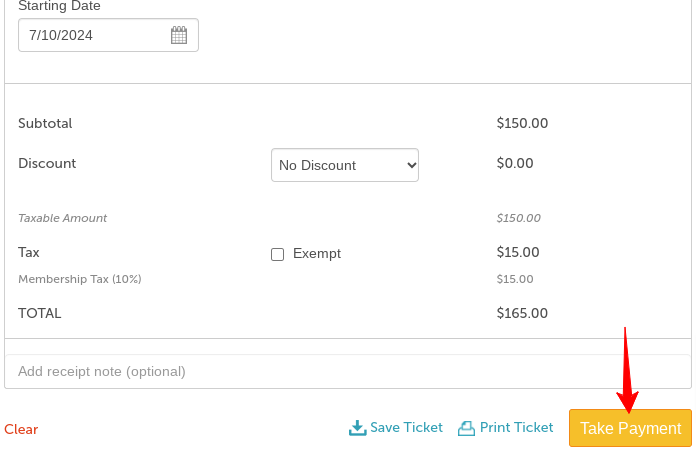Click the Starting Date label

[59, 6]
